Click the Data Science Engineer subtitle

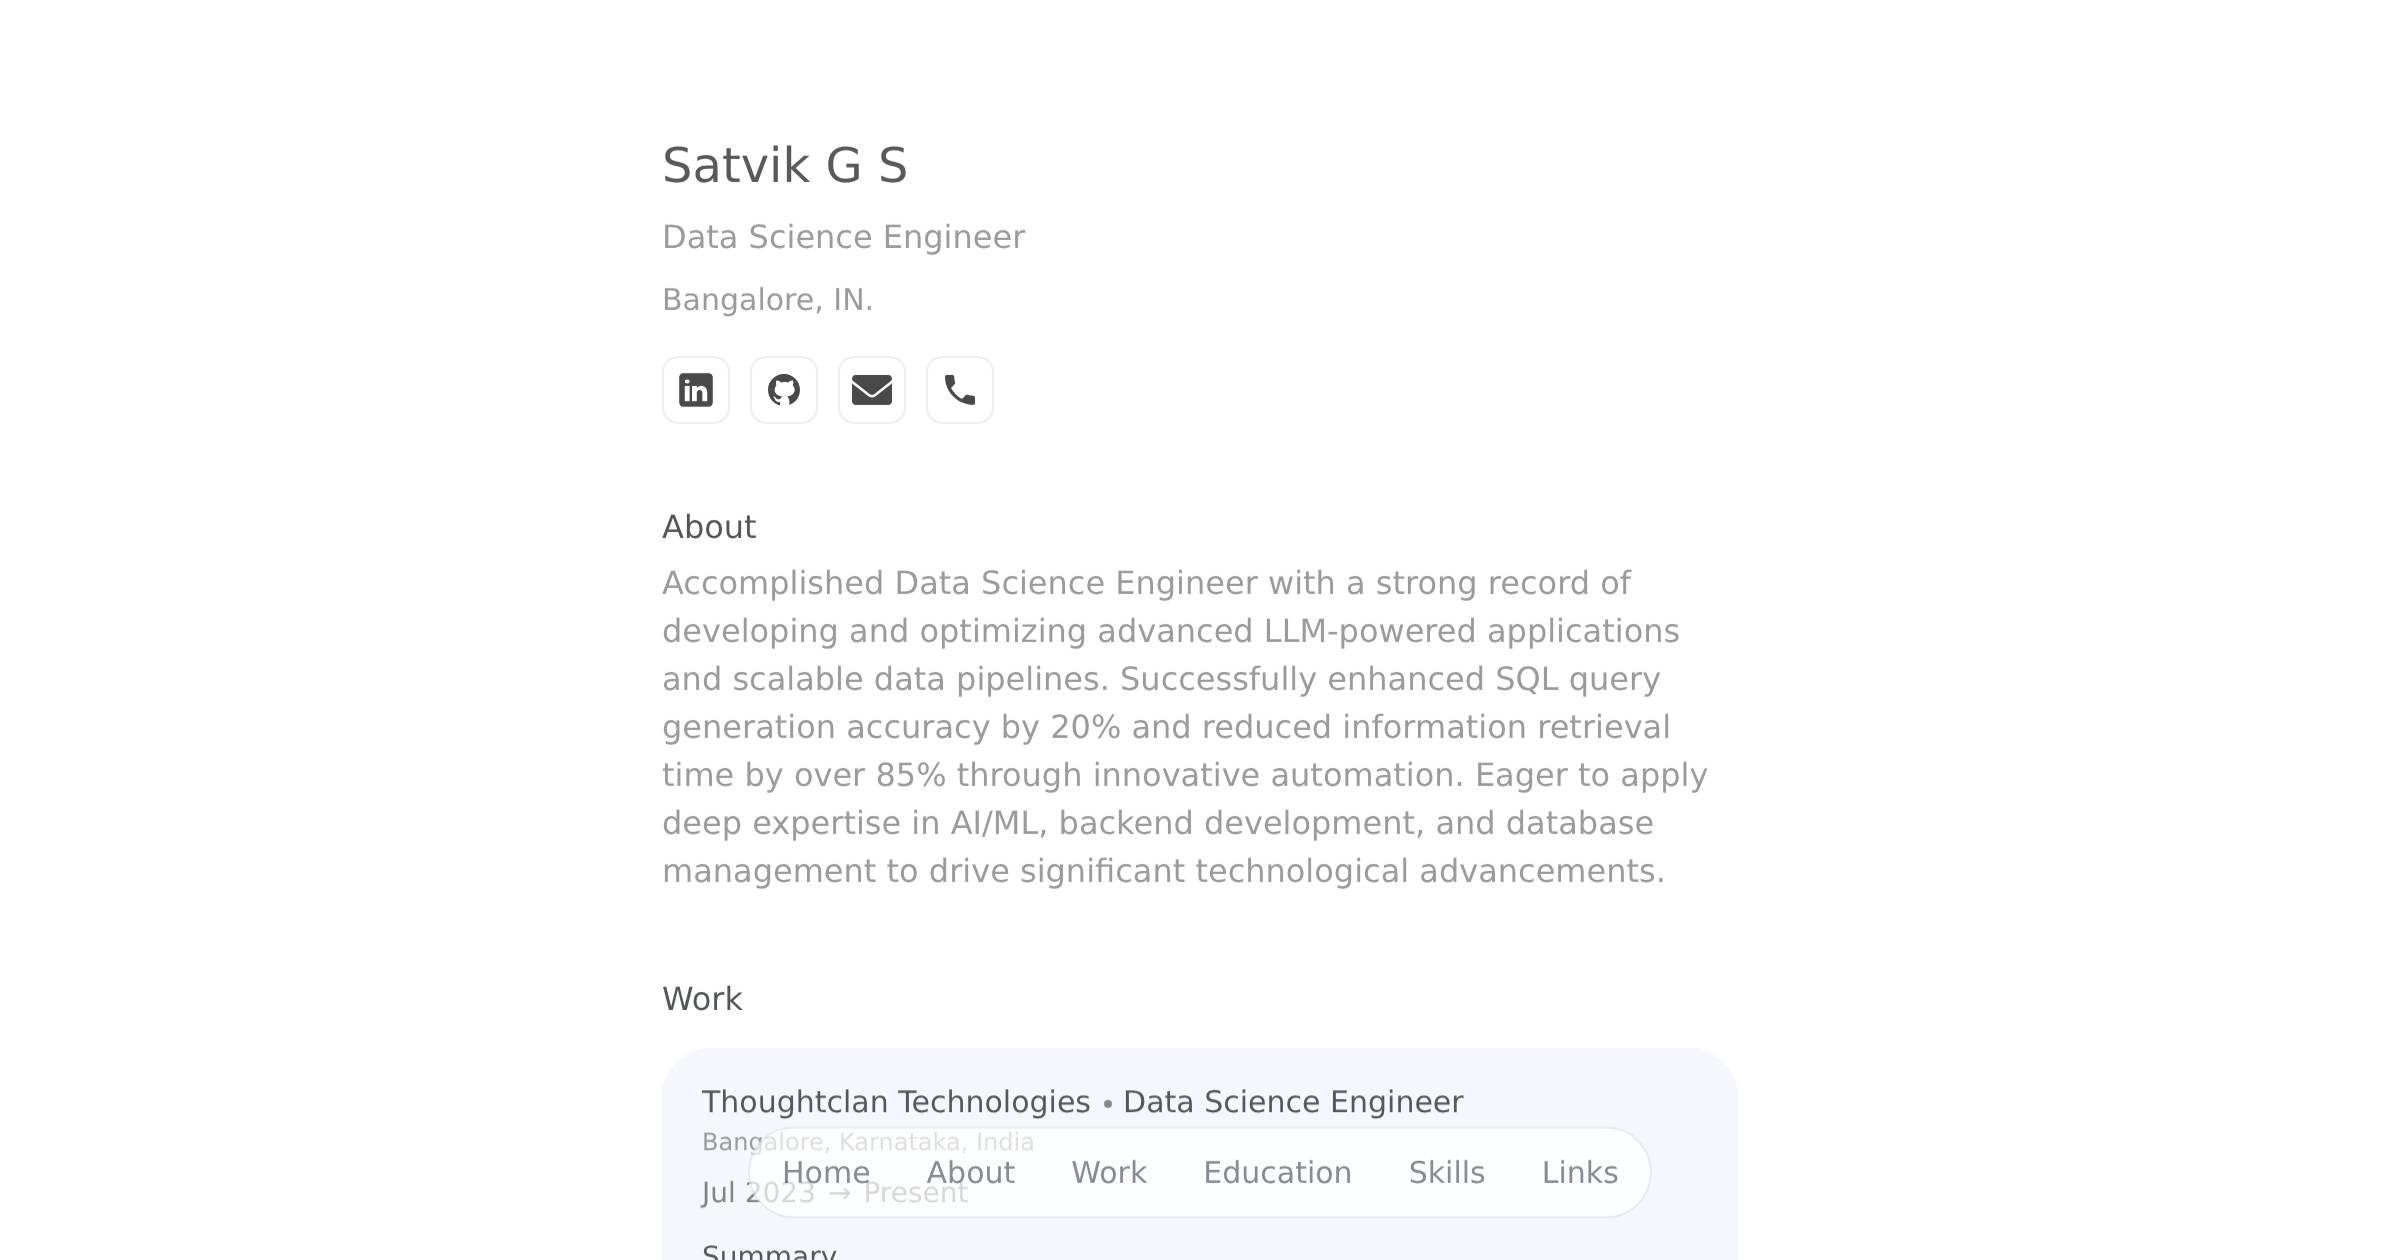[x=844, y=237]
